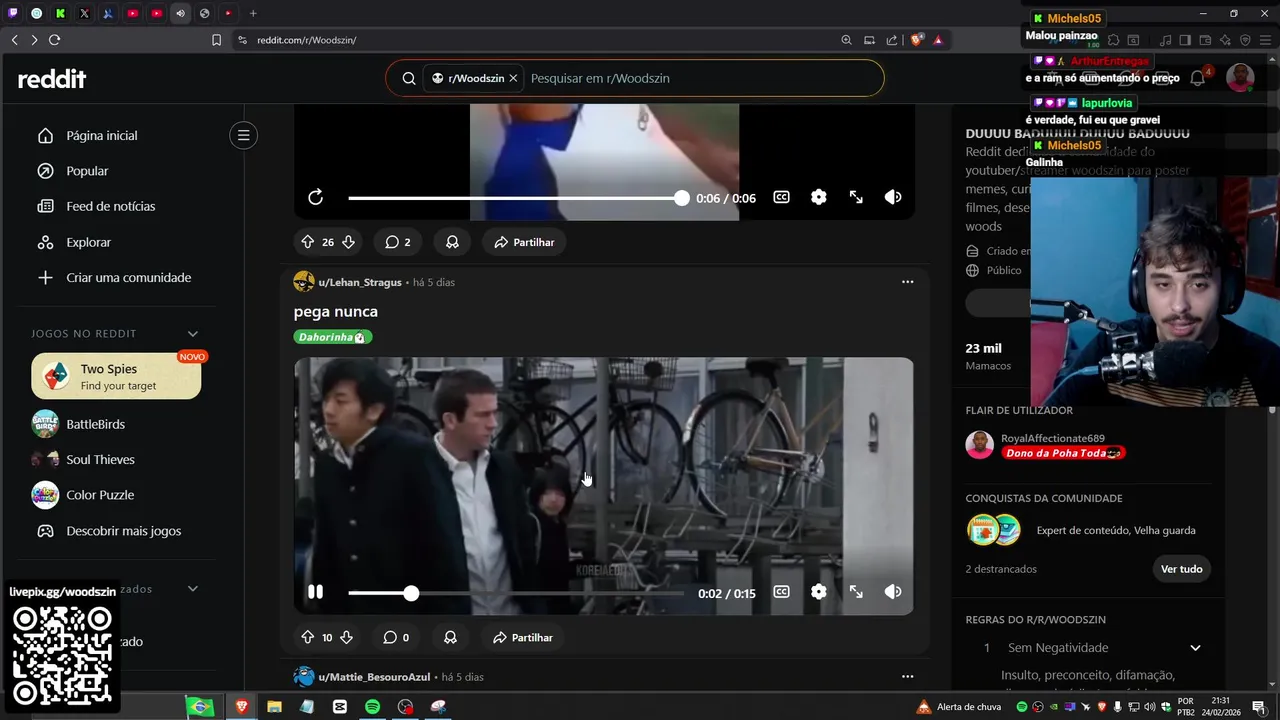Expand the Sem Negatividade rule
Viewport: 1280px width, 720px height.
pos(1195,648)
